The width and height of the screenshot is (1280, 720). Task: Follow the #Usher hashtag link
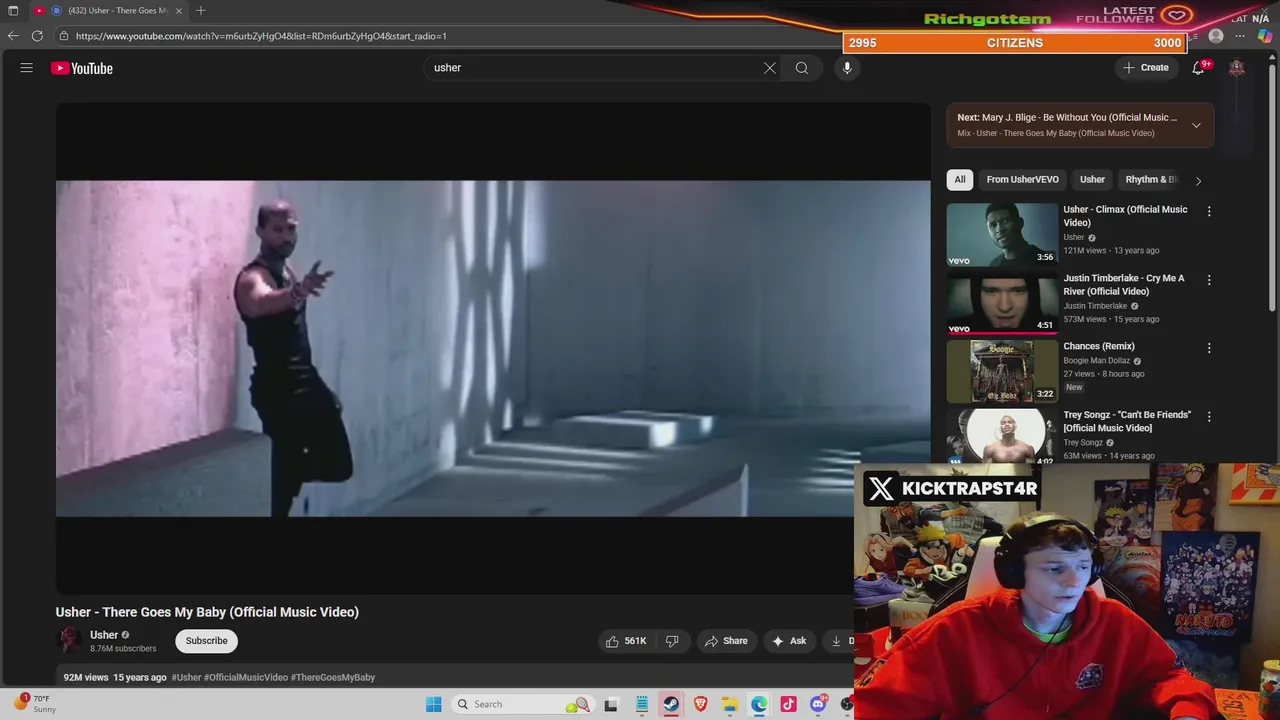click(186, 677)
